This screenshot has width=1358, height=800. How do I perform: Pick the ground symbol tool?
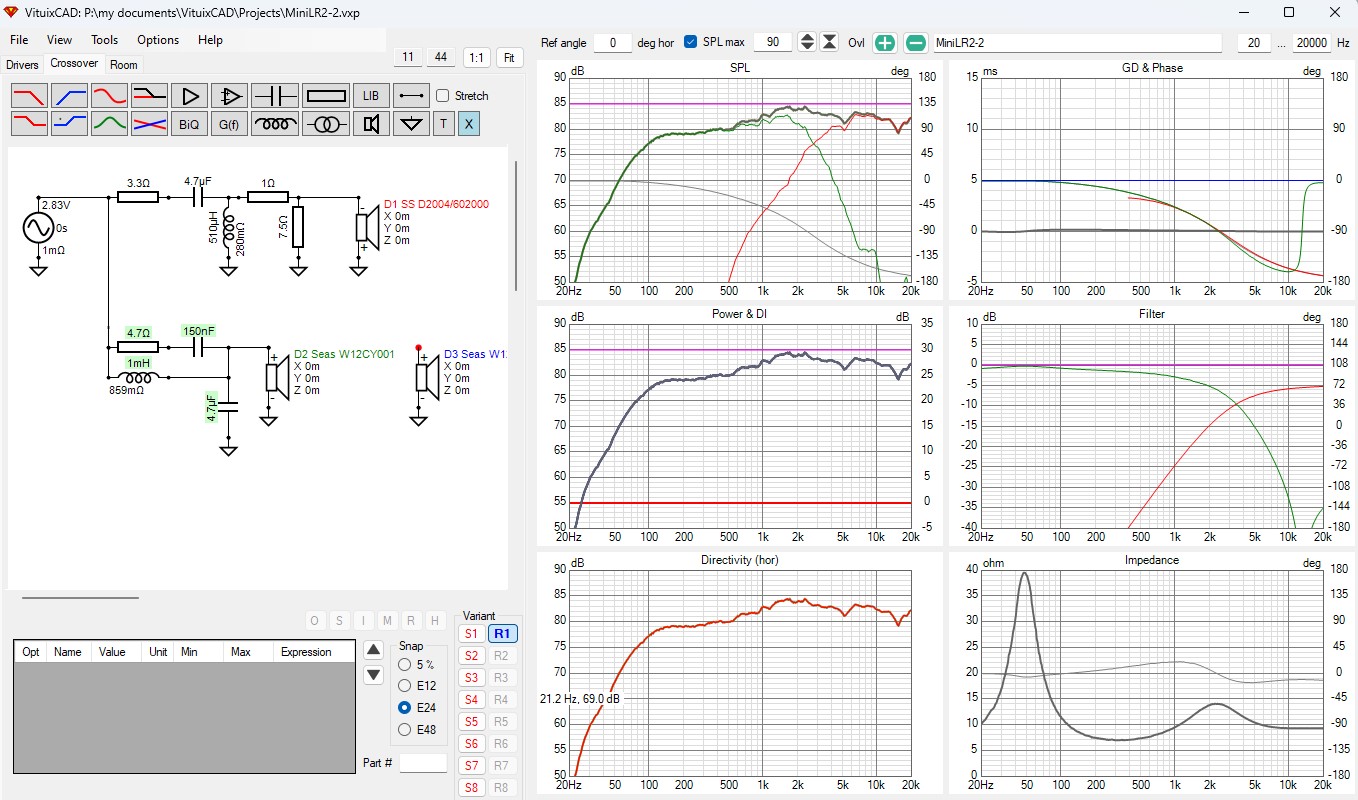[411, 124]
